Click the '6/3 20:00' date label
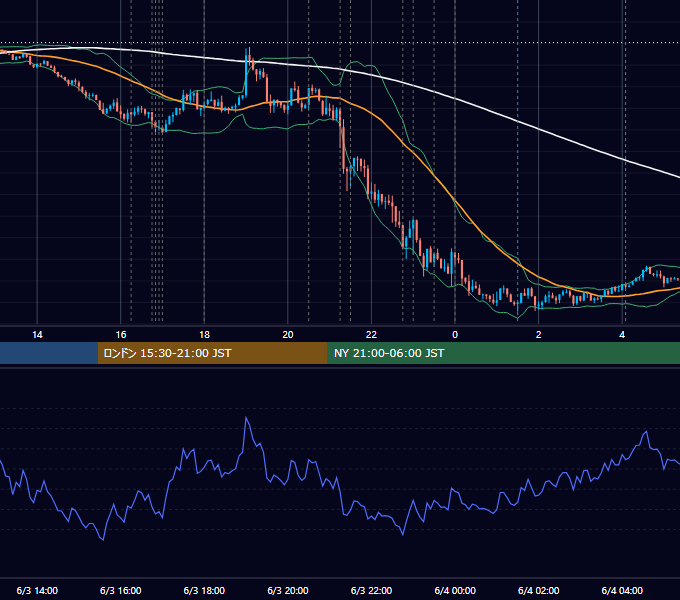 (288, 590)
